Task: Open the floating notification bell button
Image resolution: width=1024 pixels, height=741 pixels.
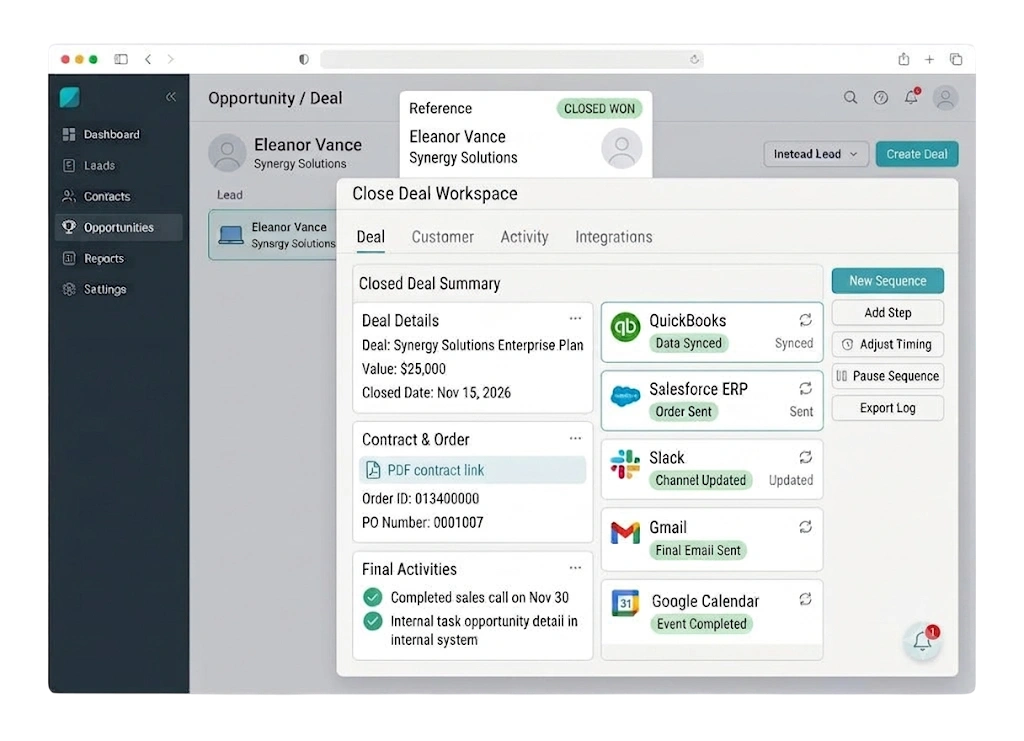Action: (922, 640)
